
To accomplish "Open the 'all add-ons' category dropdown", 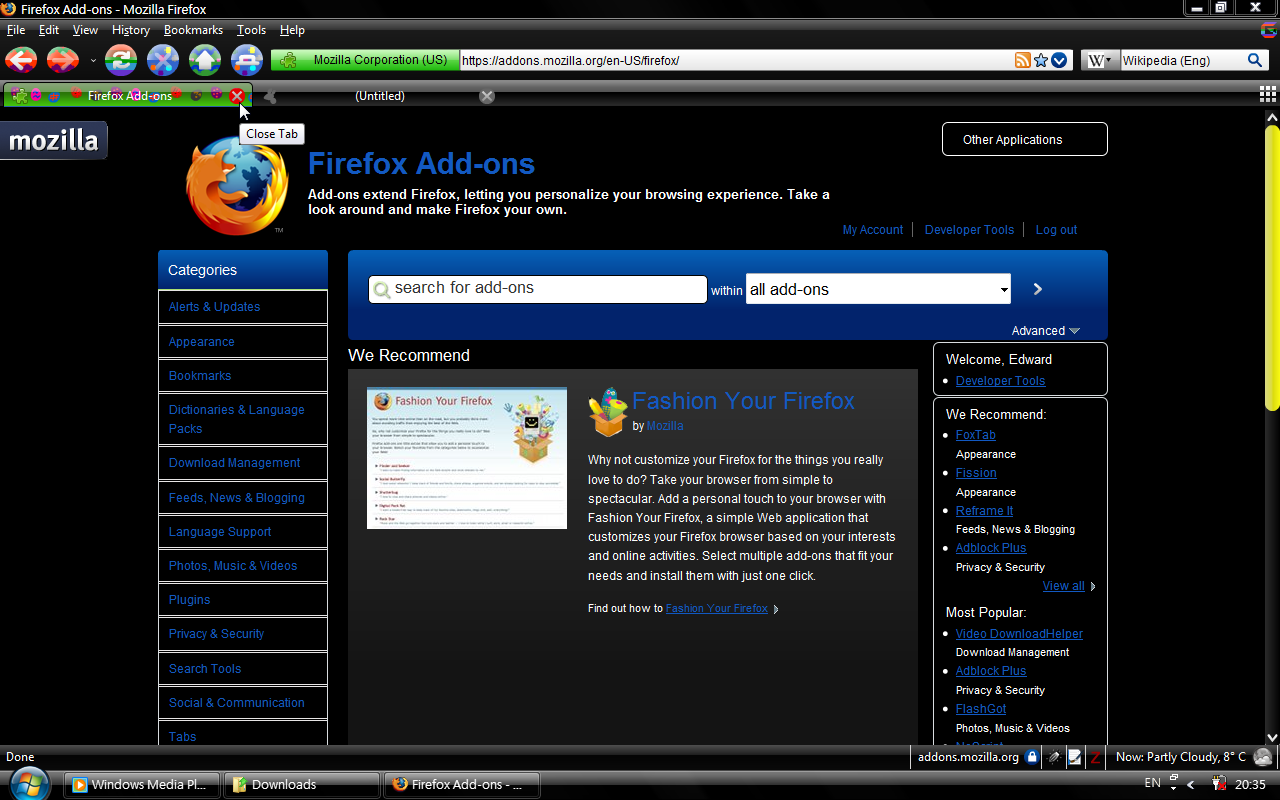I will (878, 289).
